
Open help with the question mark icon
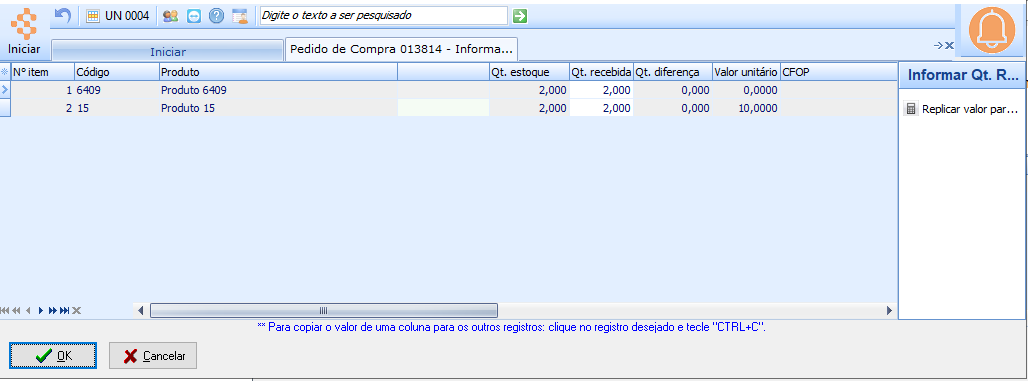point(216,16)
